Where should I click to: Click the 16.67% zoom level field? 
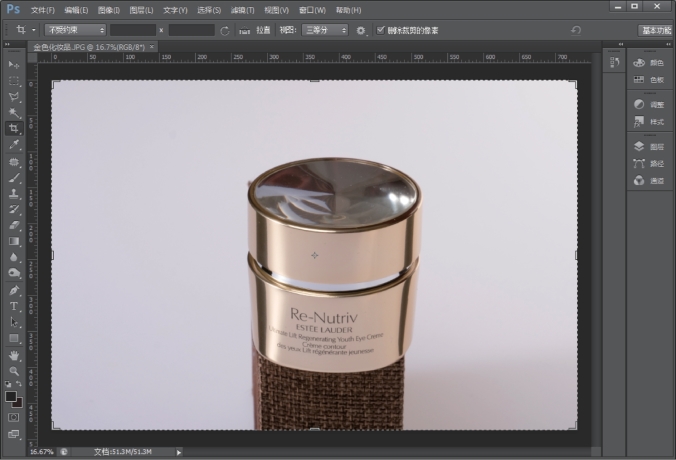point(41,452)
